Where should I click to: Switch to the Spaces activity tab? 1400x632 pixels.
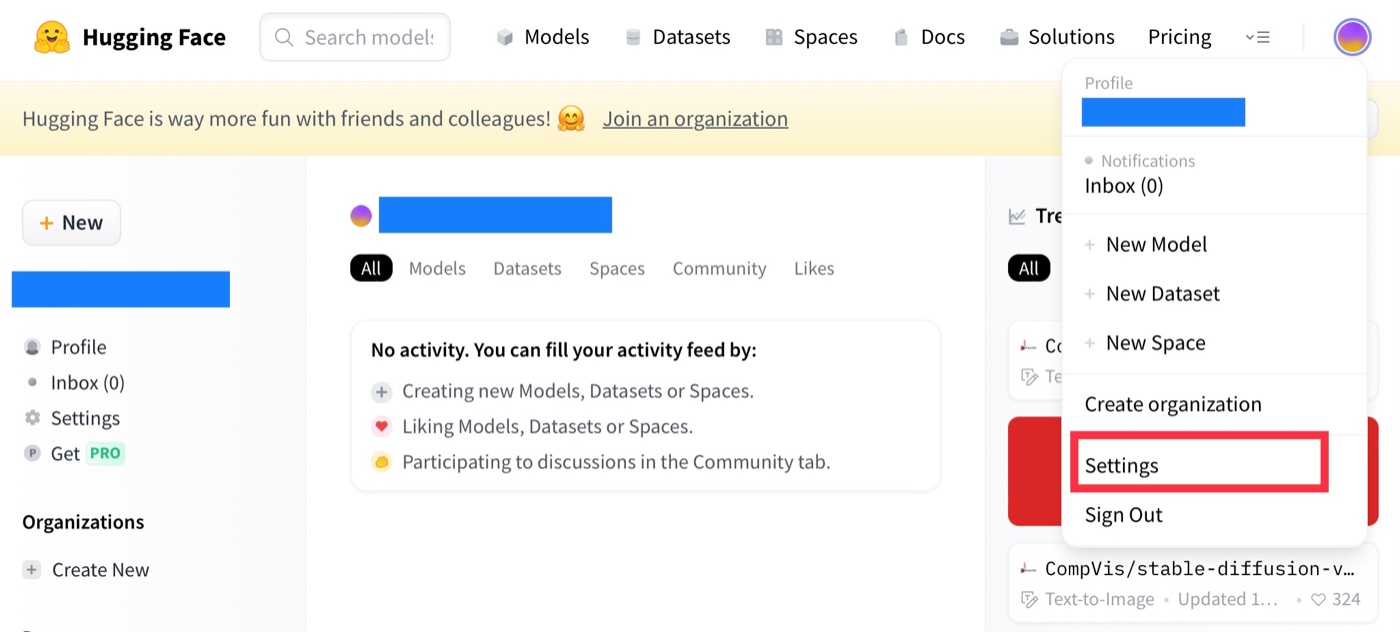pos(617,268)
